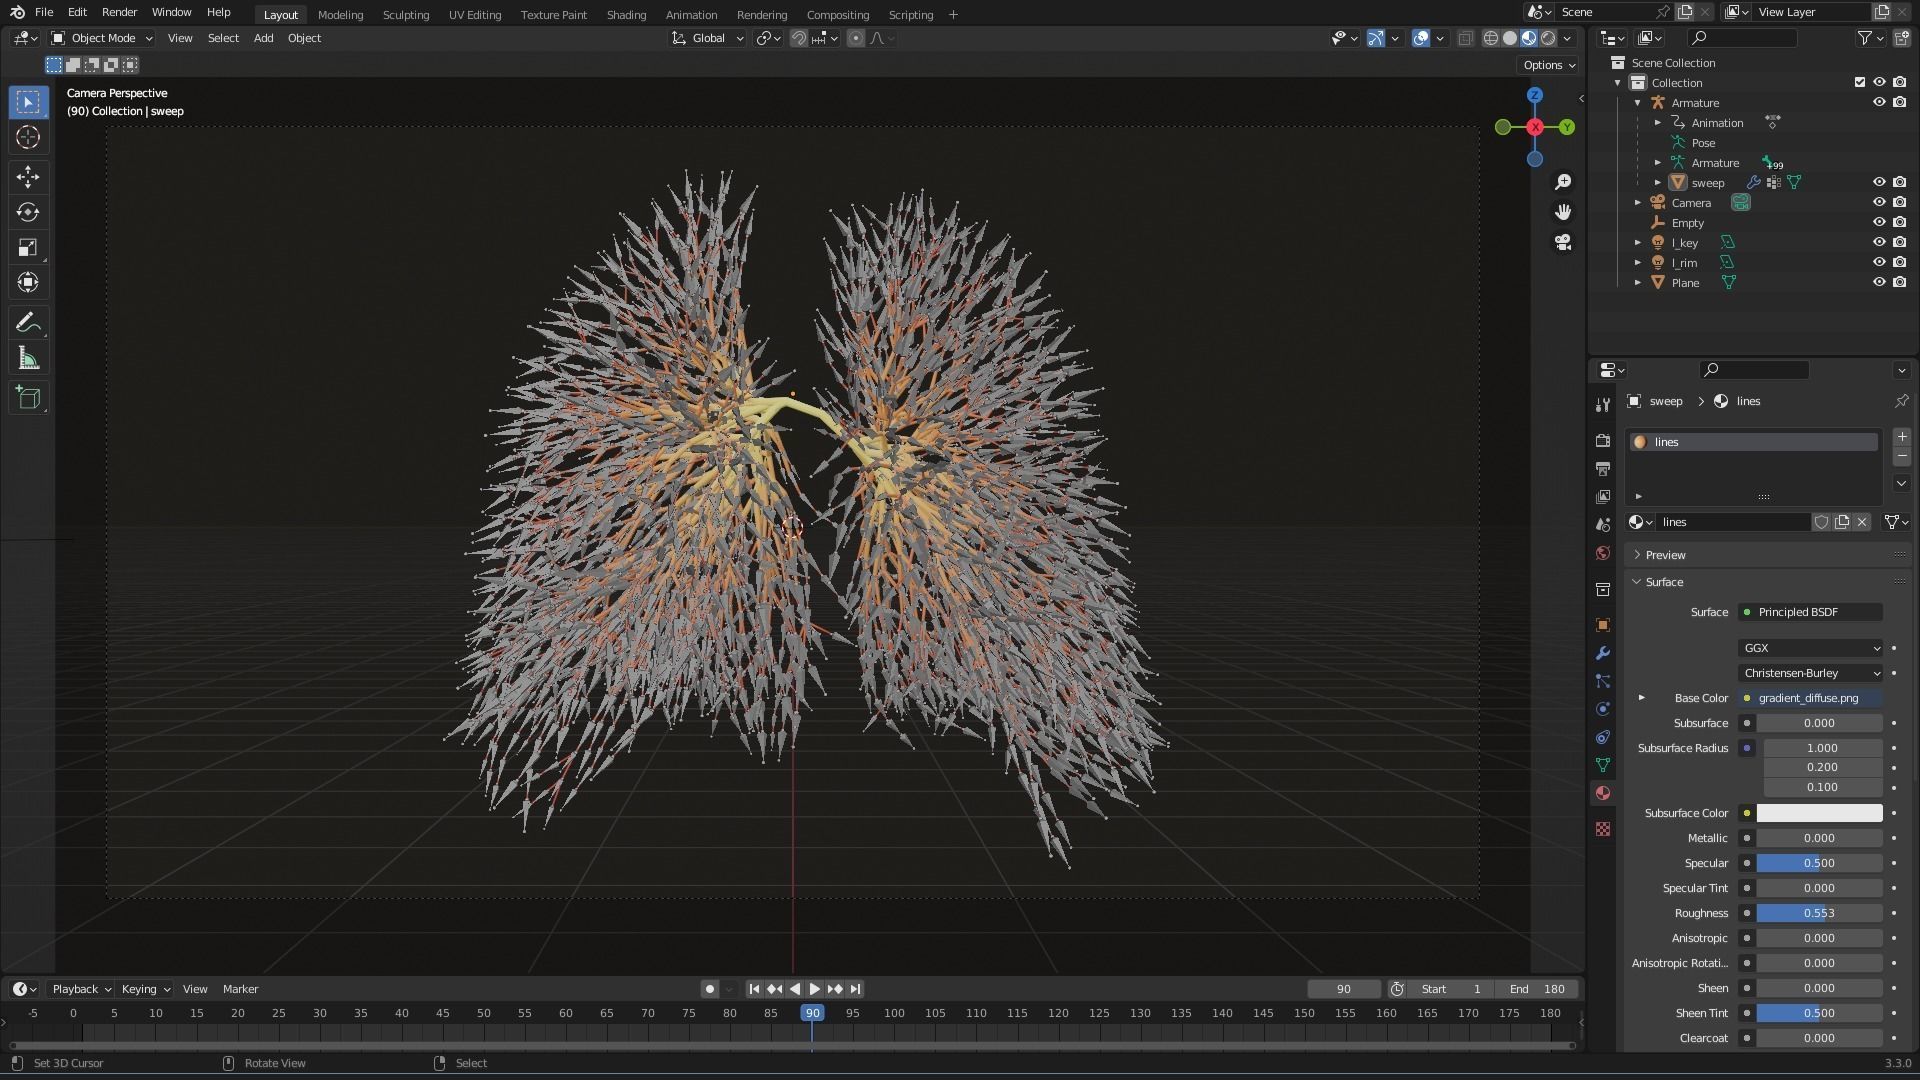Select the 3D Cursor tool
Image resolution: width=1920 pixels, height=1080 pixels.
[x=28, y=137]
